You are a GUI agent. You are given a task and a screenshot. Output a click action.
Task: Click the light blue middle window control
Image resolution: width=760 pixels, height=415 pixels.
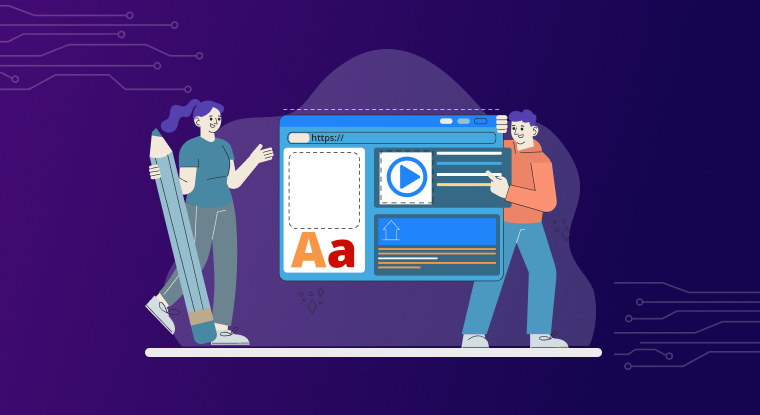coord(463,121)
